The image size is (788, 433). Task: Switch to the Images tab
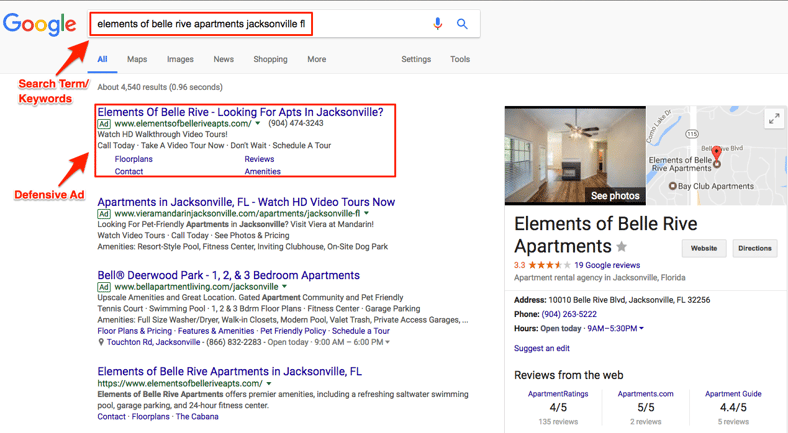click(180, 59)
